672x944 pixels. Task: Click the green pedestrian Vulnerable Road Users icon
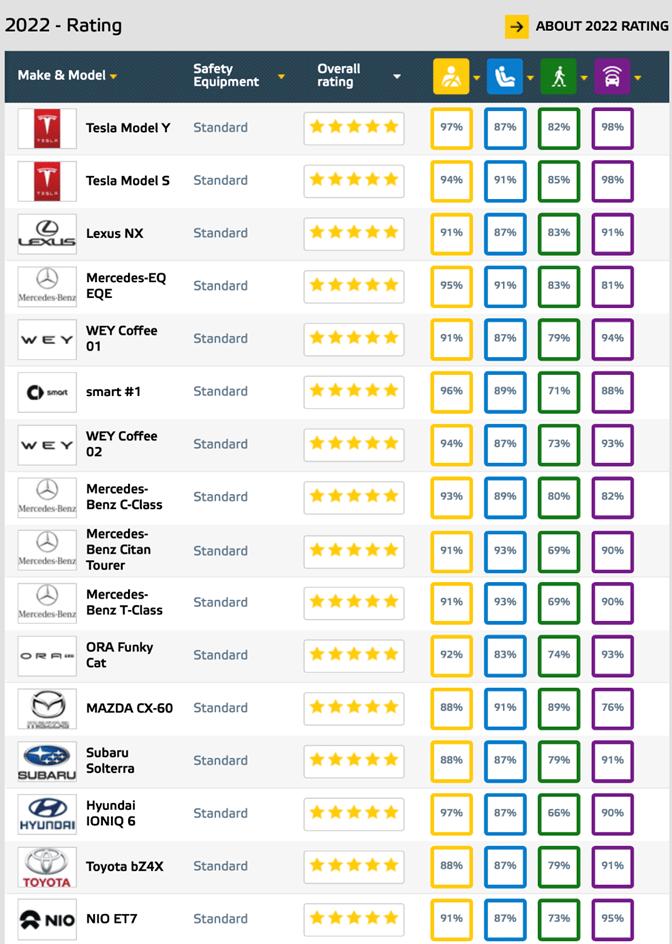coord(558,77)
